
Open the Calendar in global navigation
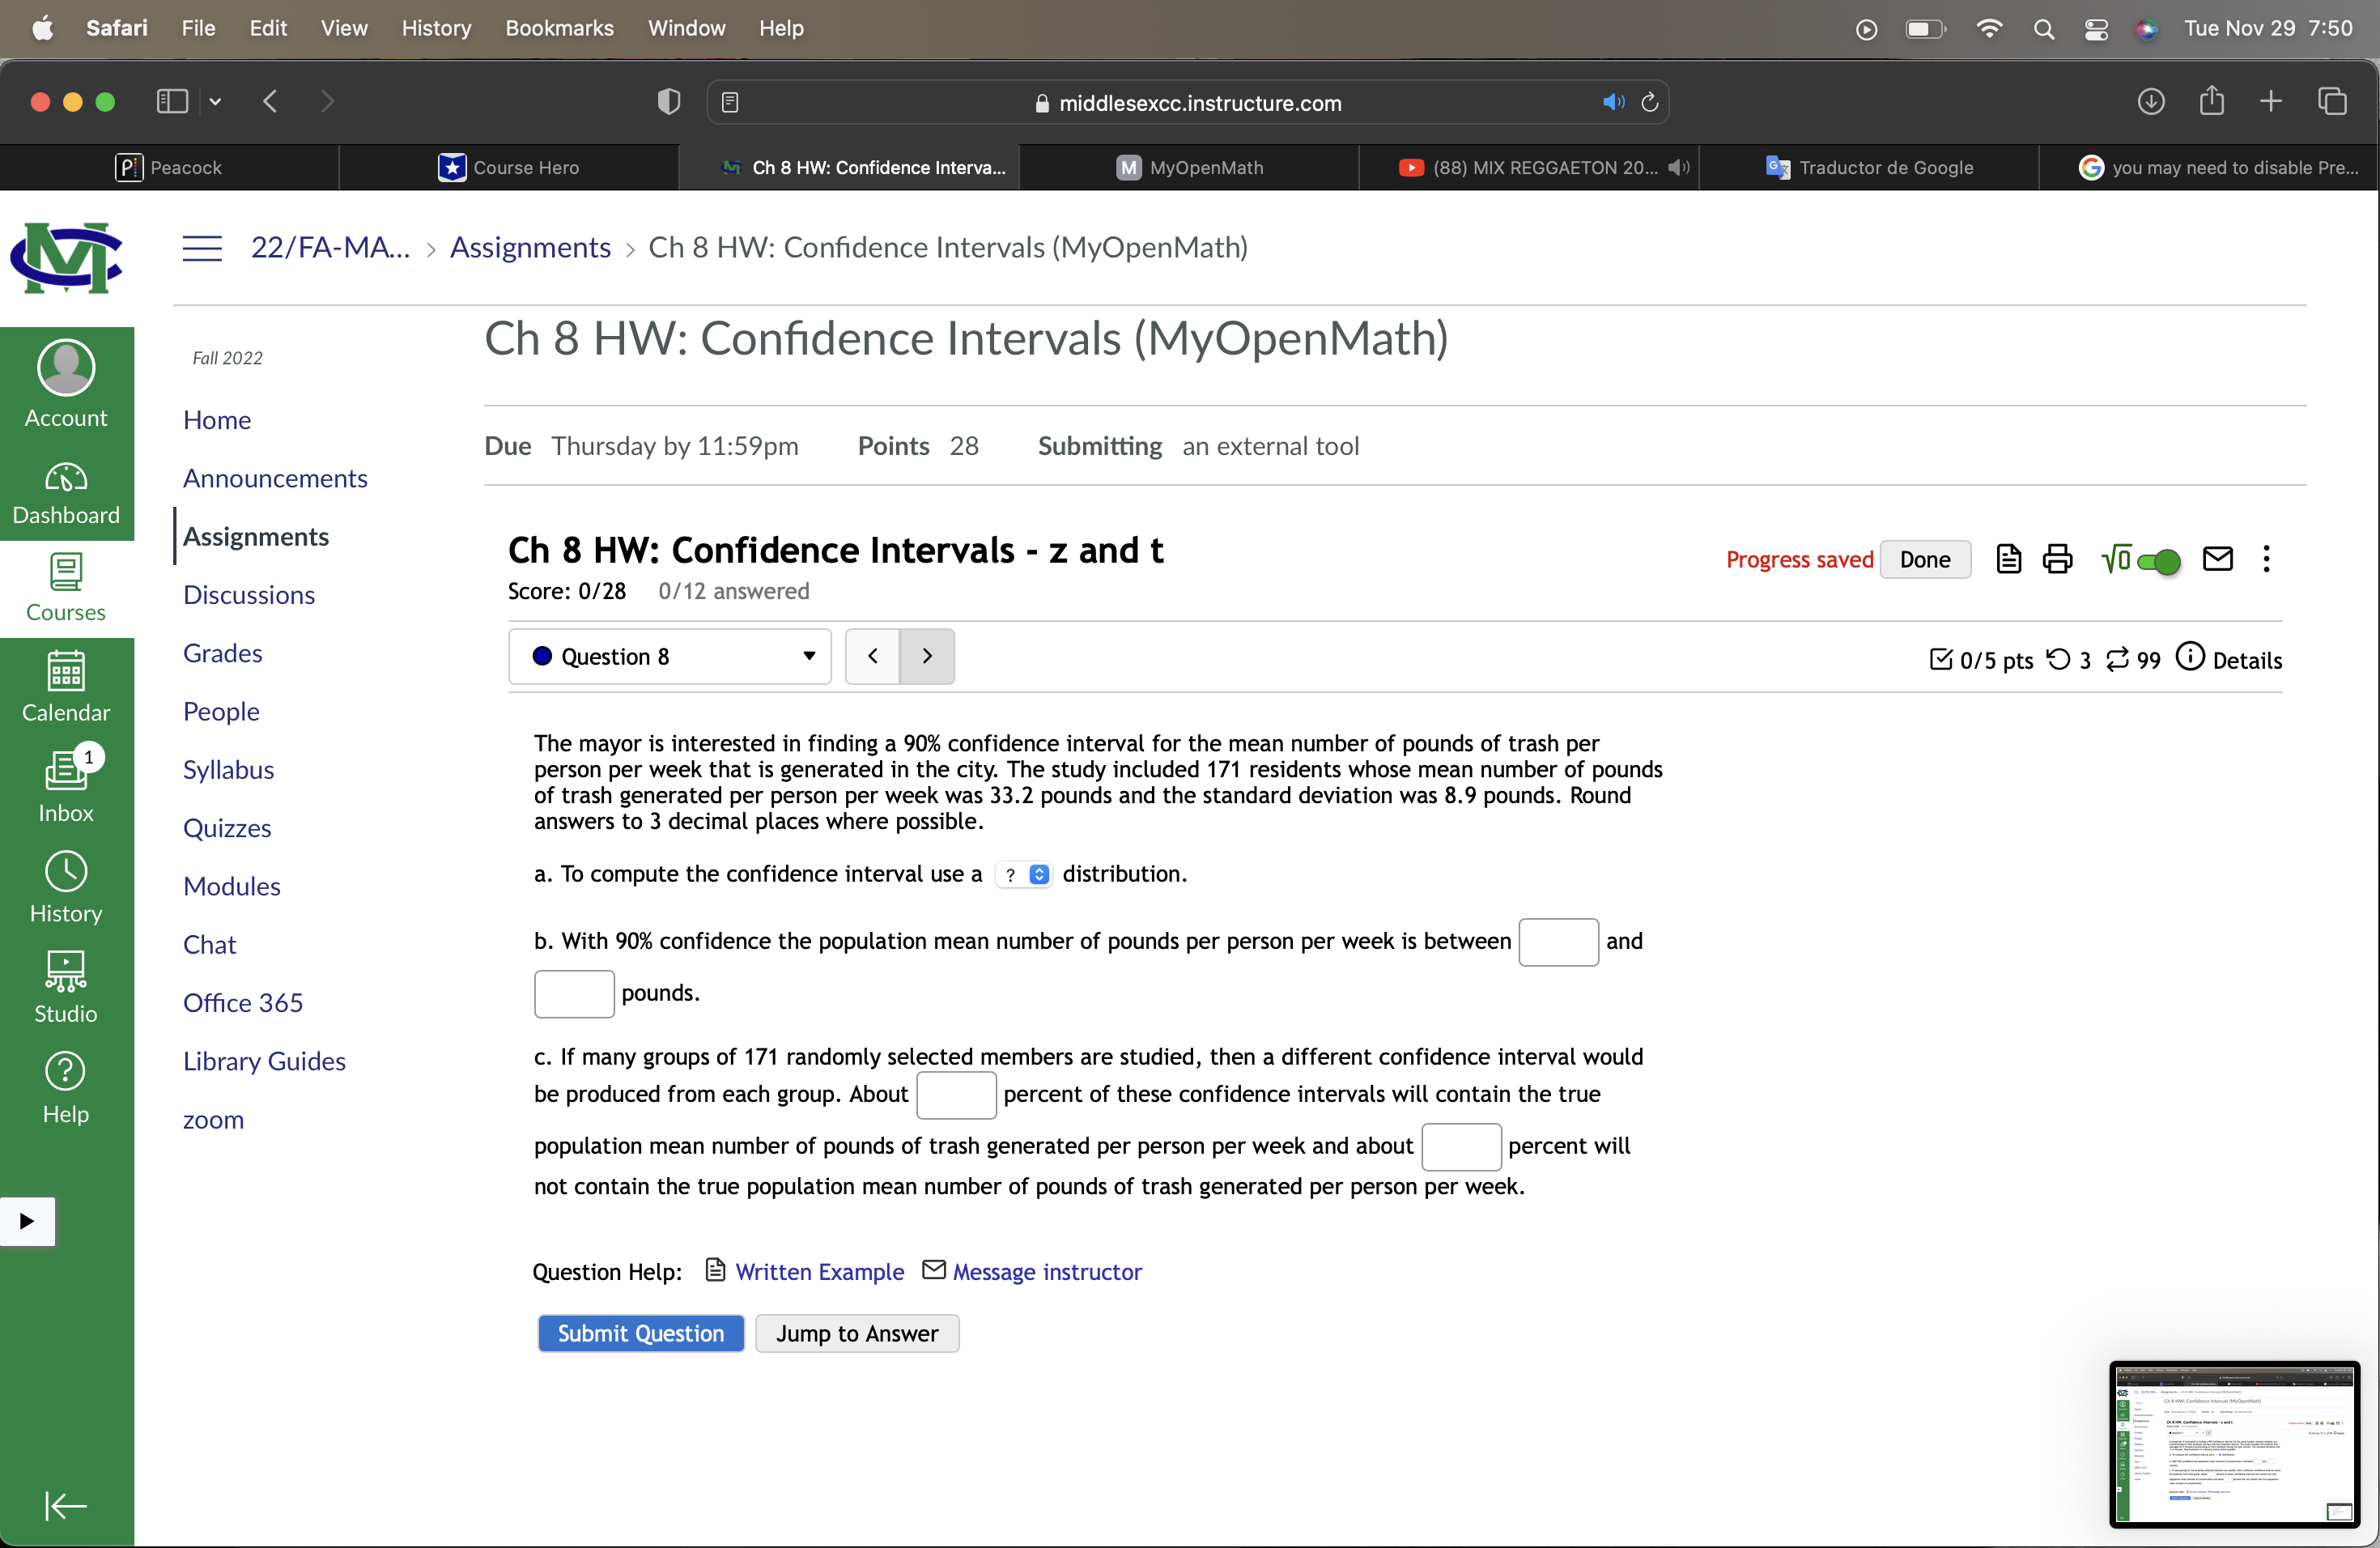[x=66, y=686]
